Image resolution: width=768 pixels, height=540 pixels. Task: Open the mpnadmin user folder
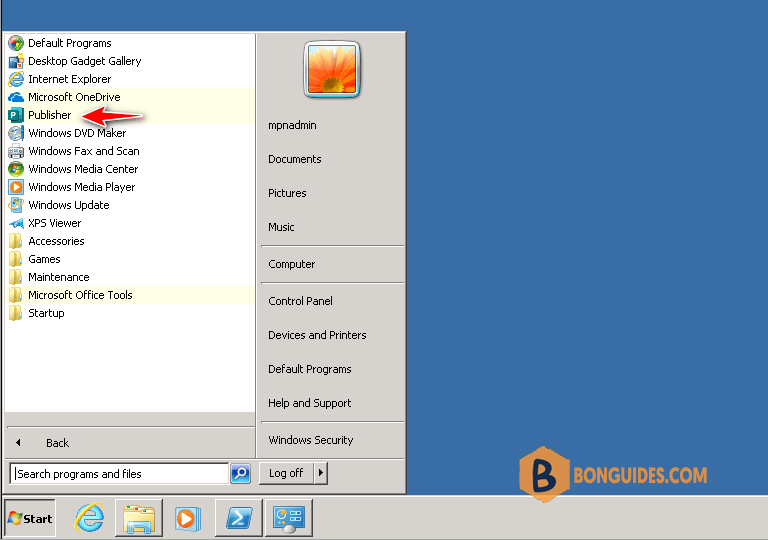(x=332, y=125)
